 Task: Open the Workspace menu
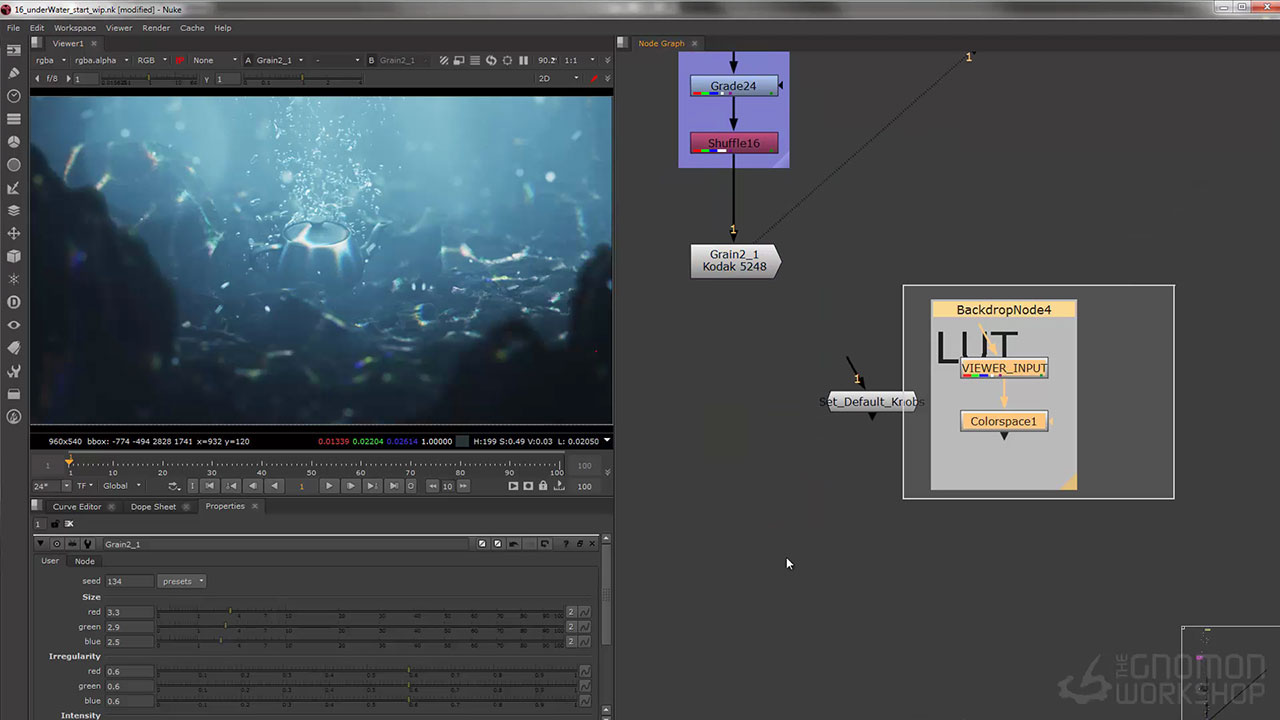75,28
